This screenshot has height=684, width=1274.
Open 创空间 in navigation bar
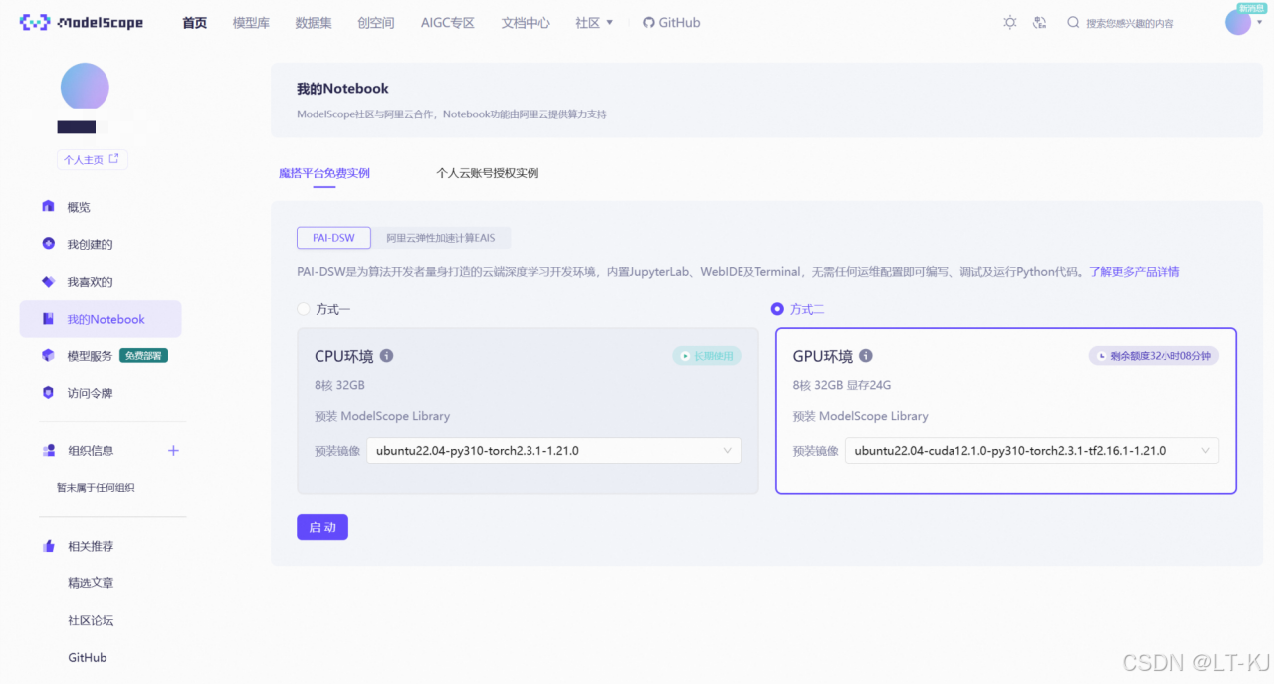tap(376, 22)
